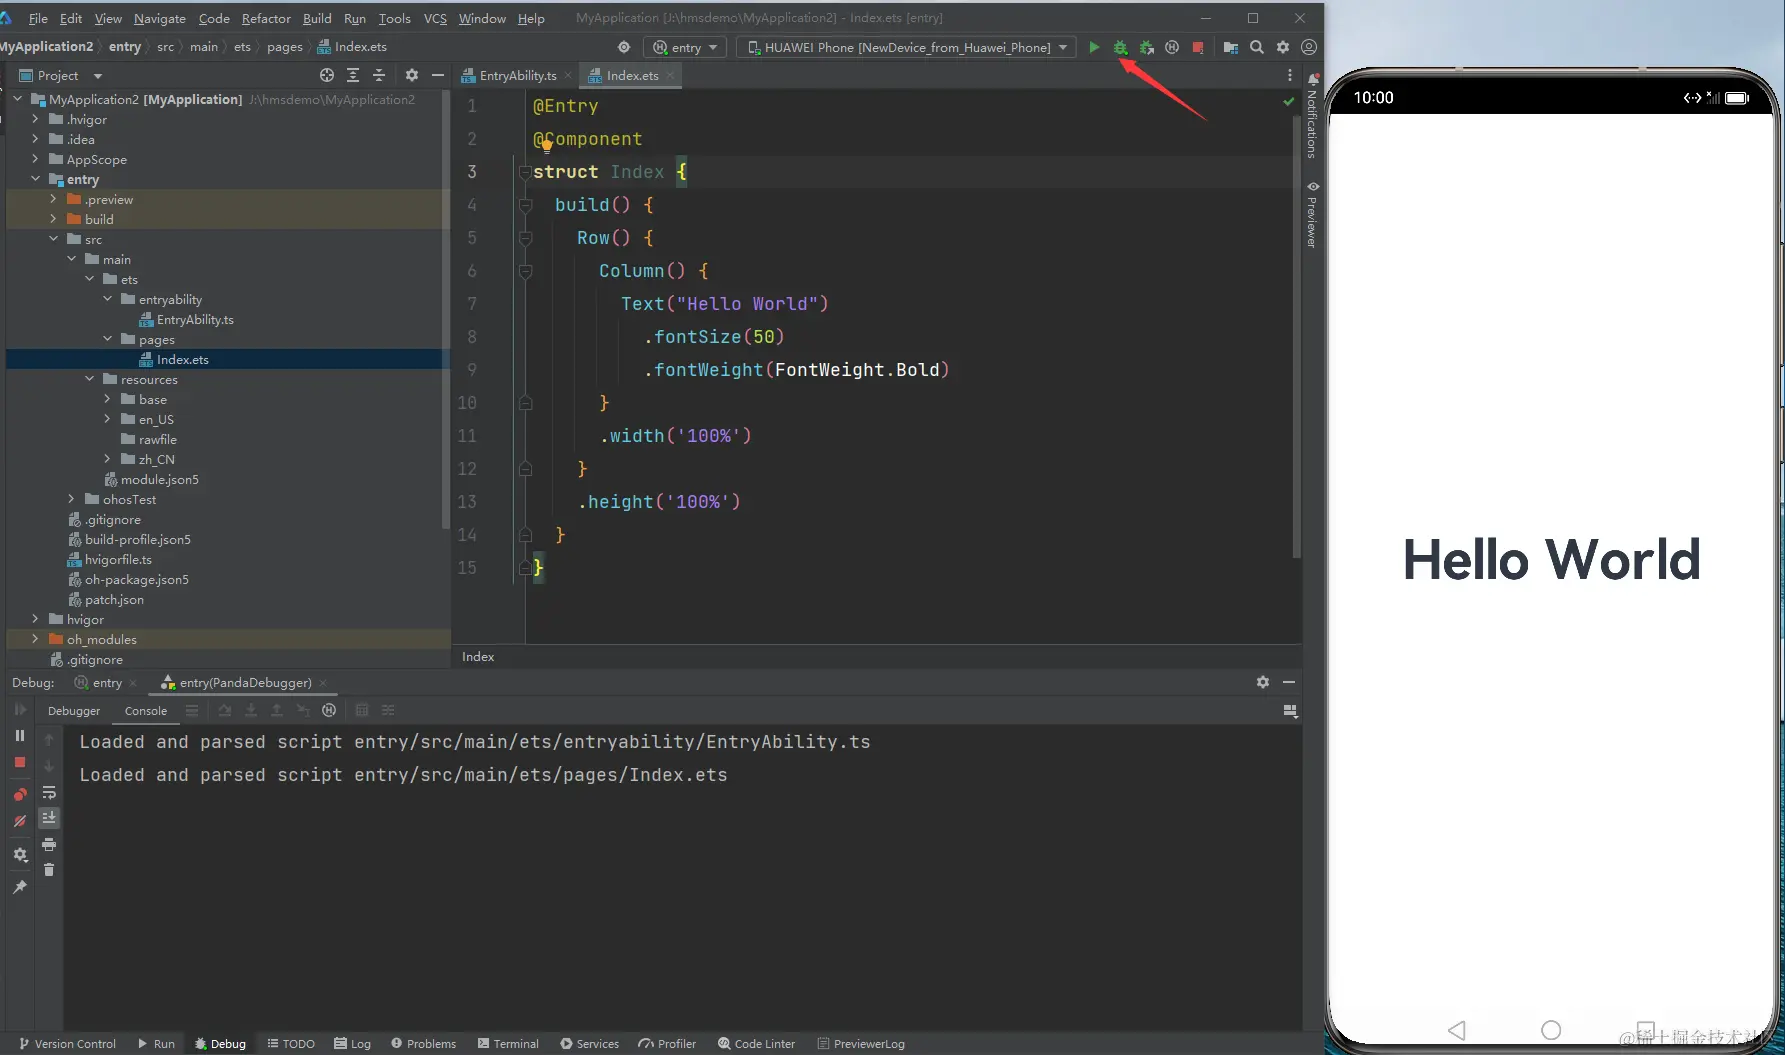Open Terminal tool window
This screenshot has height=1055, width=1785.
click(509, 1044)
